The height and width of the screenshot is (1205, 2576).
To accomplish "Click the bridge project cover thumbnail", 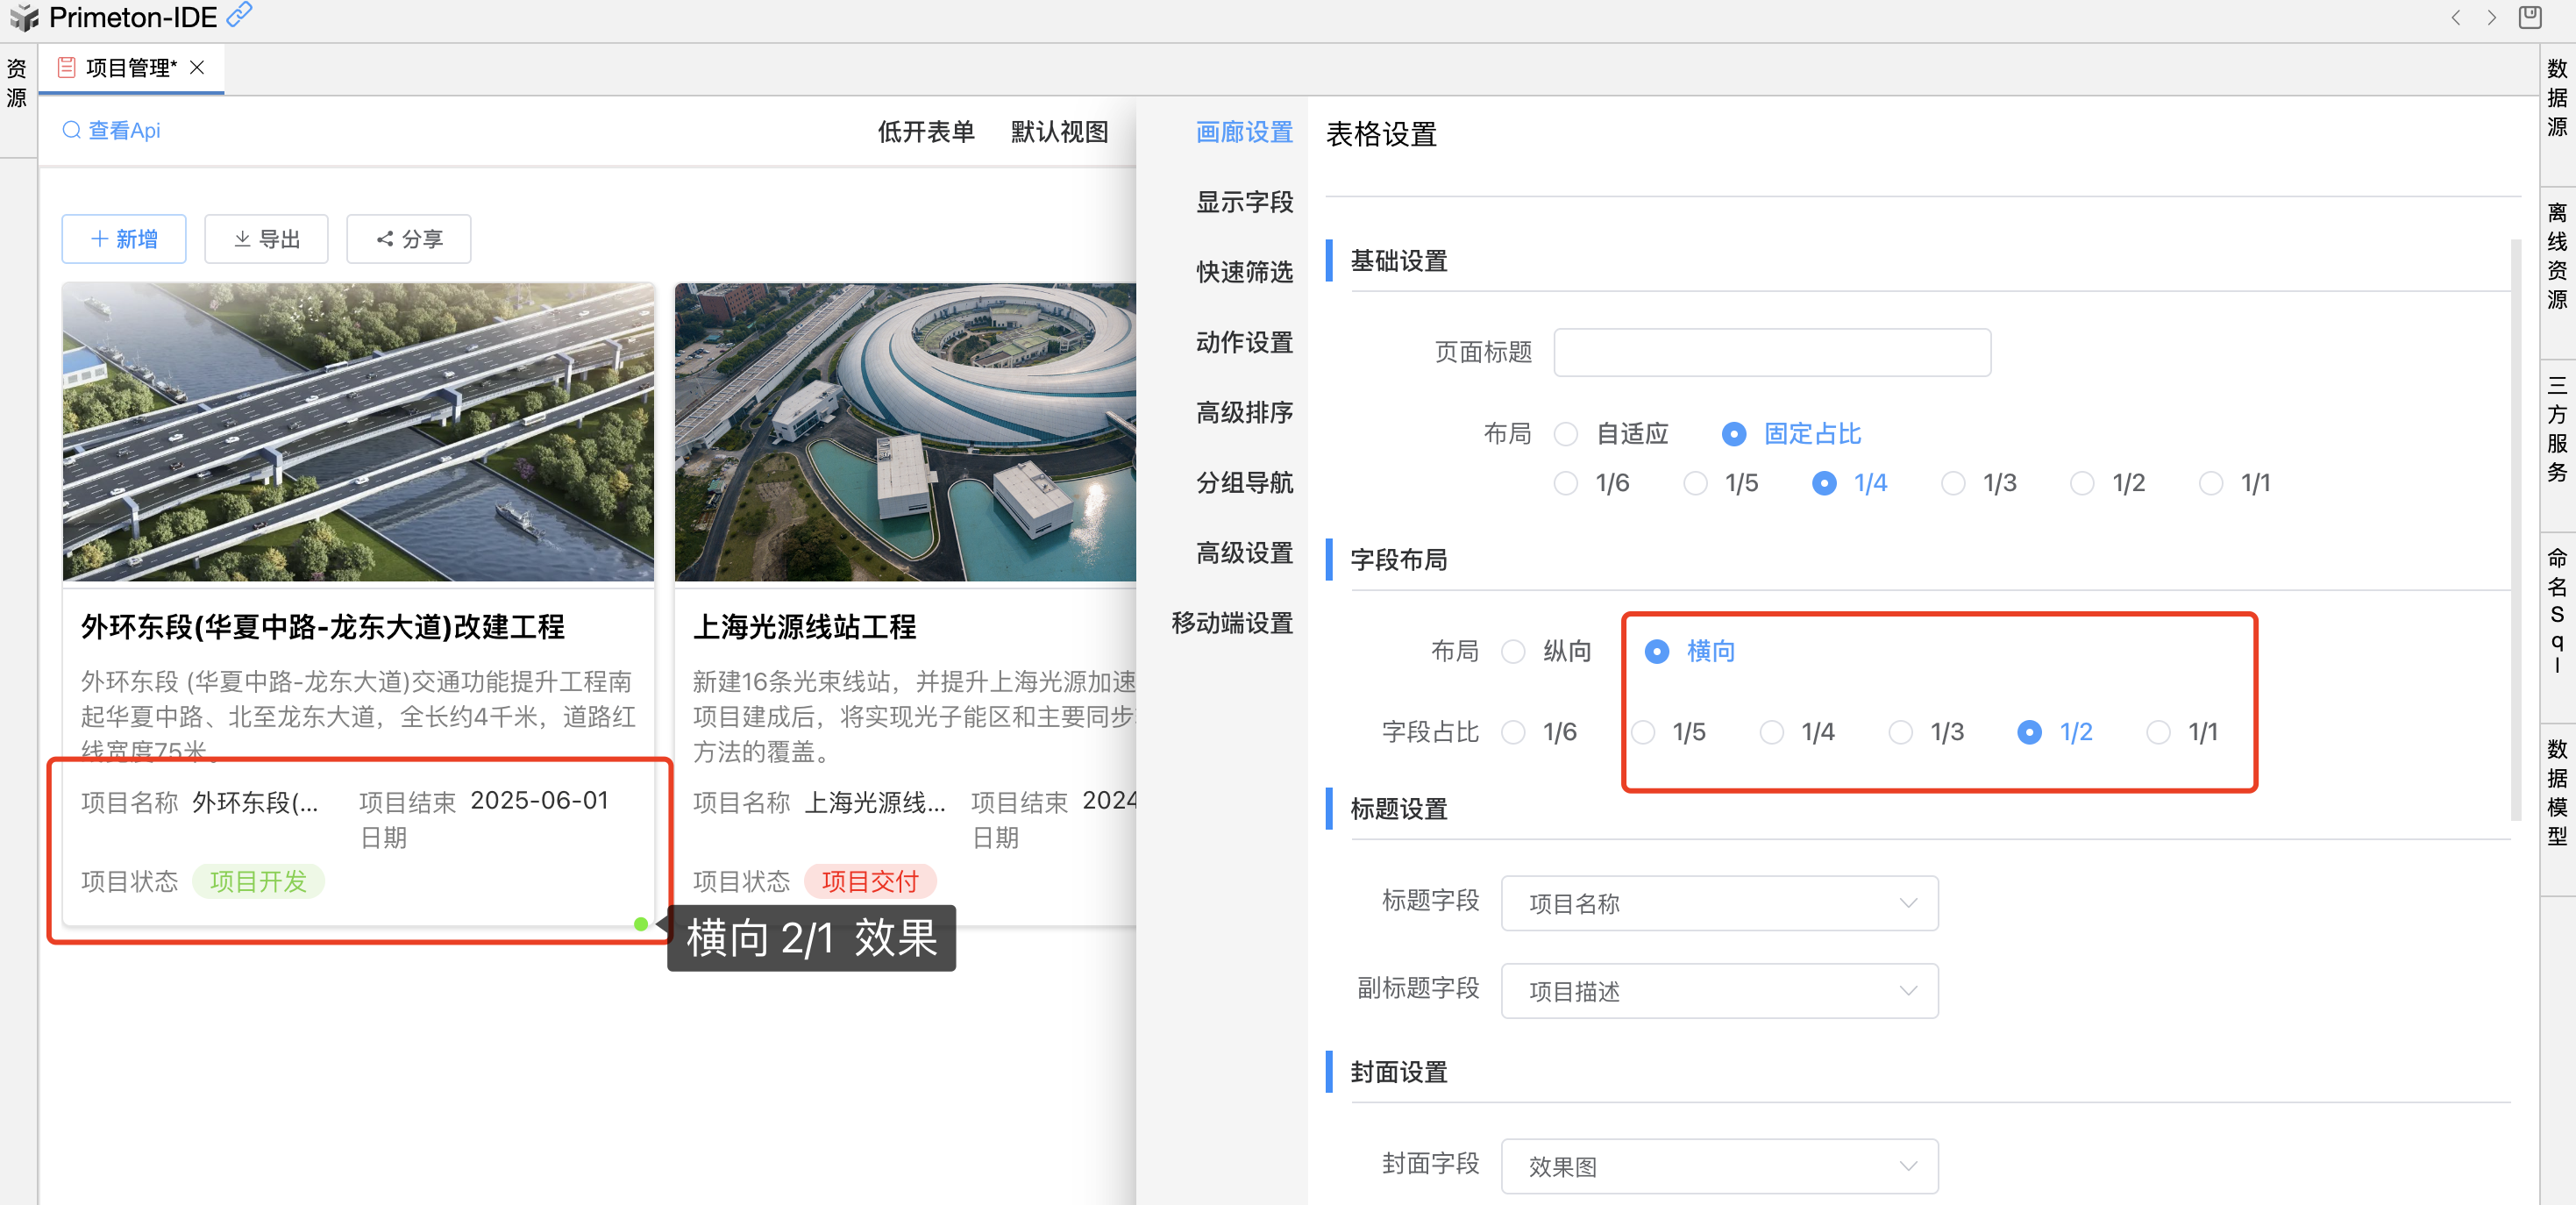I will 358,432.
